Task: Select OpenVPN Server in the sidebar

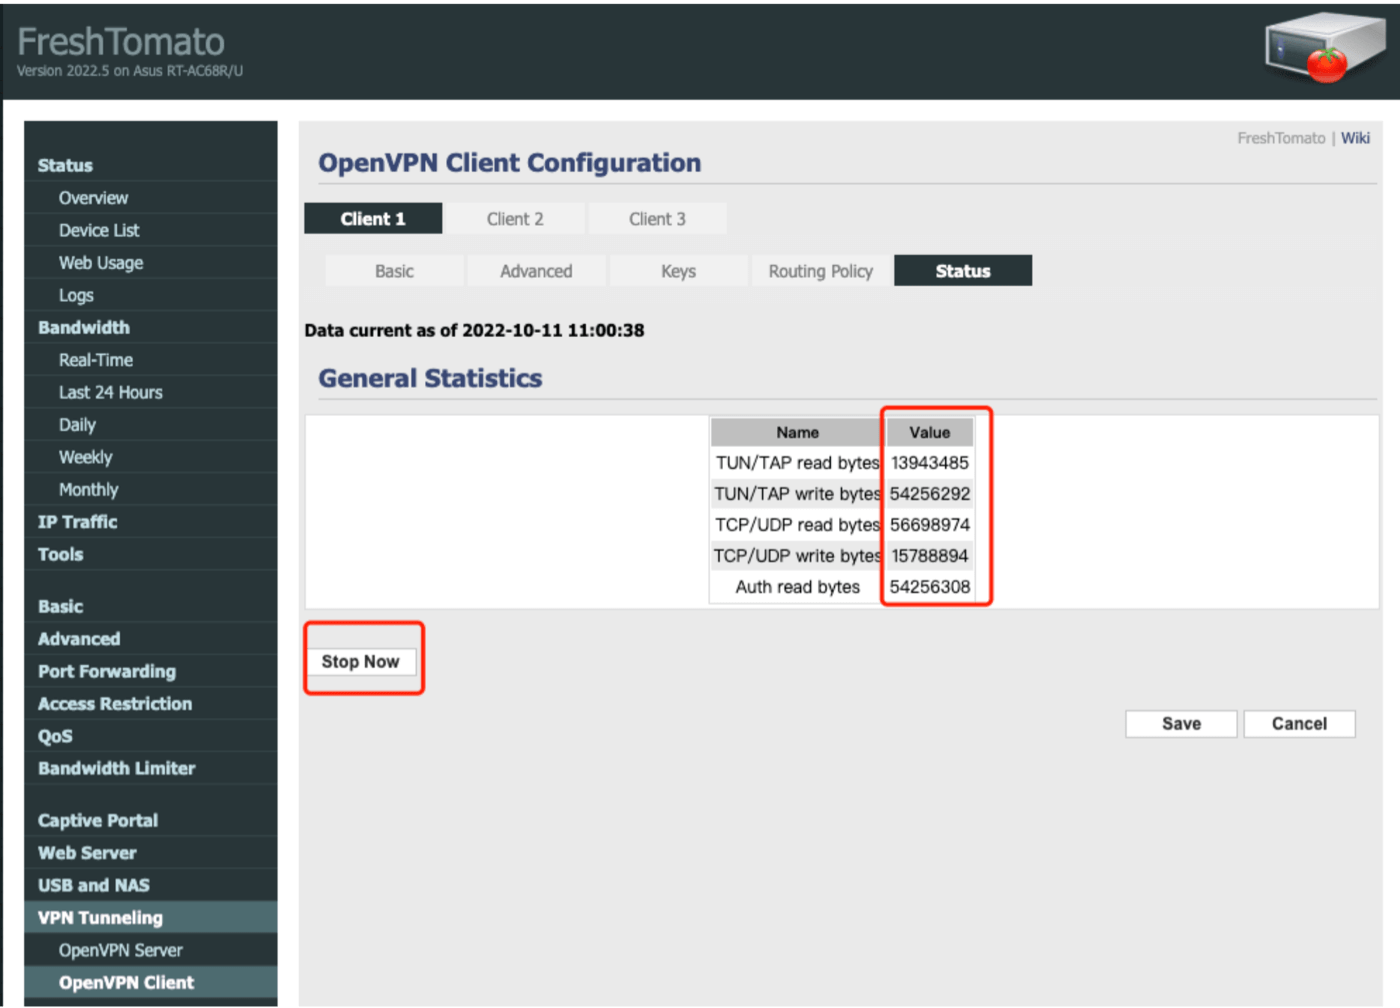Action: click(x=121, y=950)
